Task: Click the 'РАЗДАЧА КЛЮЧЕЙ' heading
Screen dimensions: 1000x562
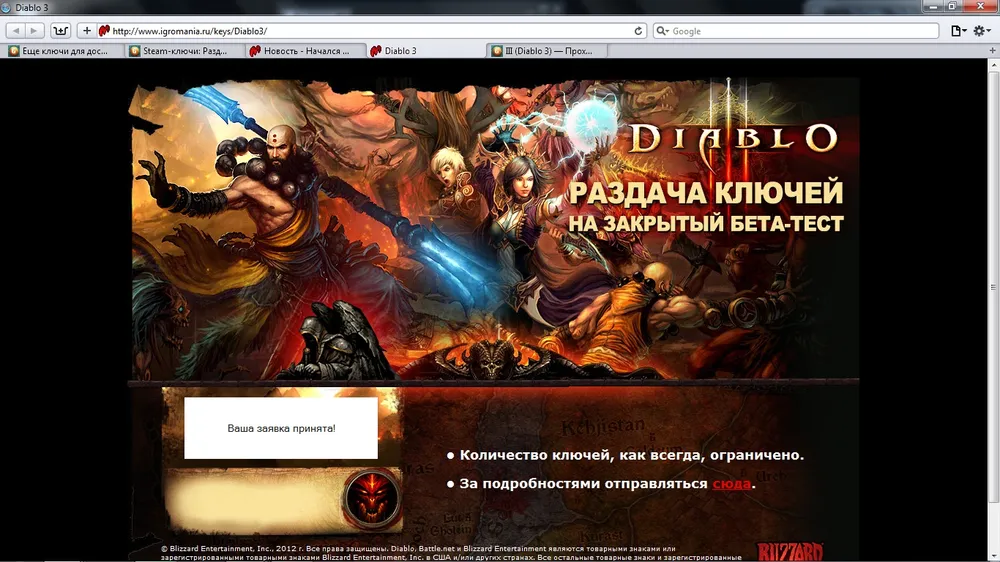Action: (x=706, y=193)
